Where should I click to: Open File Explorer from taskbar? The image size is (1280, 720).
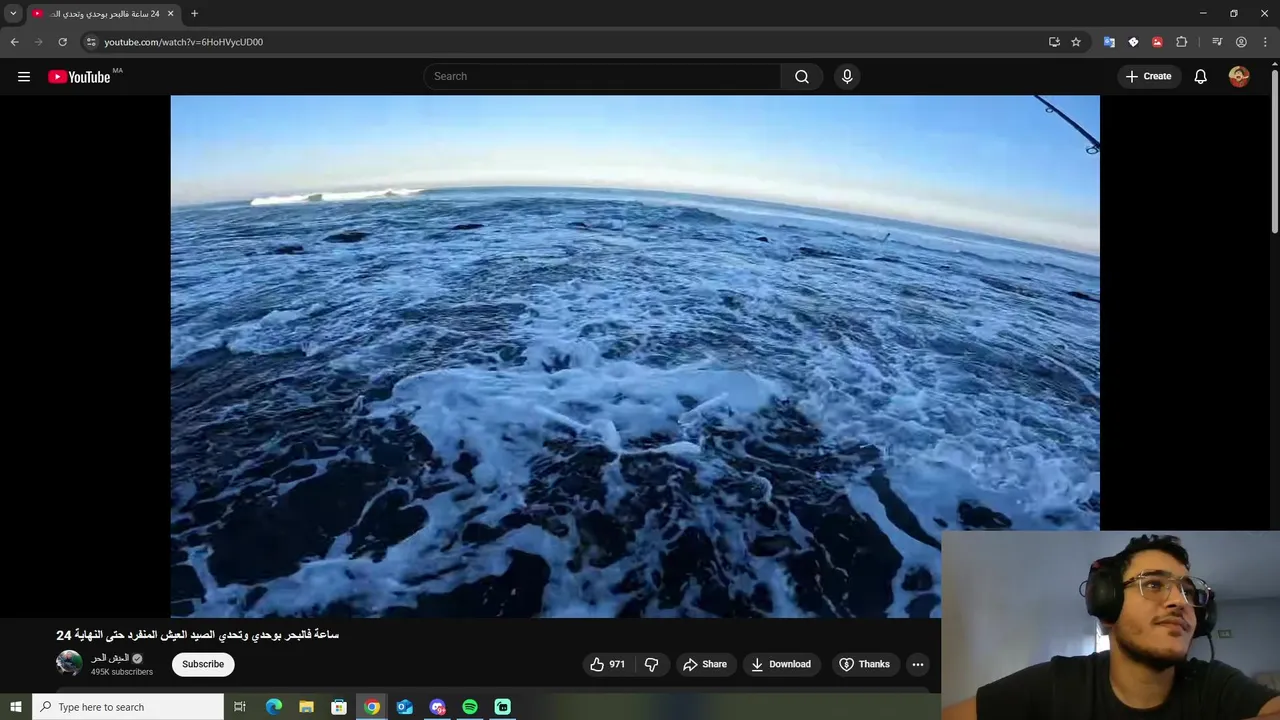pyautogui.click(x=306, y=707)
